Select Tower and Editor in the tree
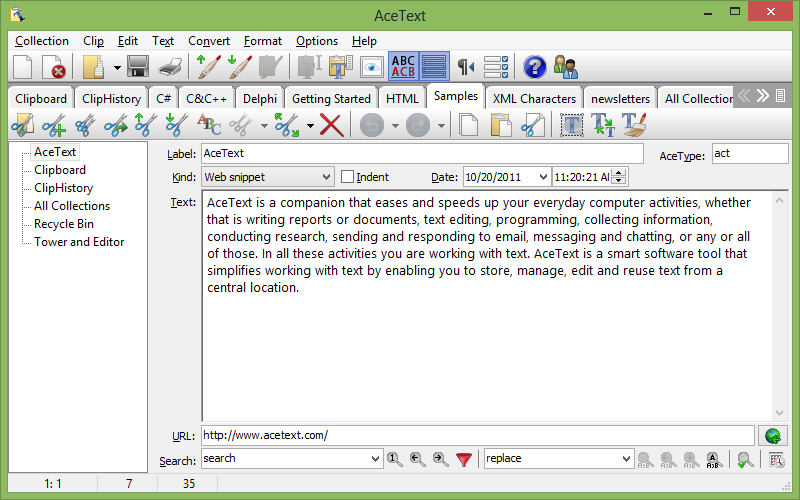800x500 pixels. [79, 242]
